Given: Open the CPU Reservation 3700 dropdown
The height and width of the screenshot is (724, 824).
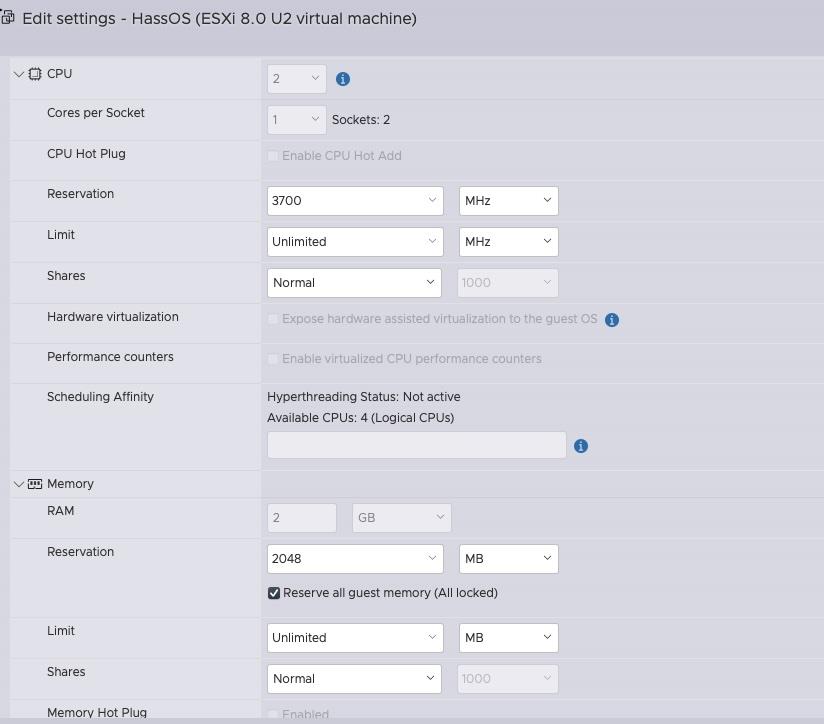Looking at the screenshot, I should click(355, 201).
